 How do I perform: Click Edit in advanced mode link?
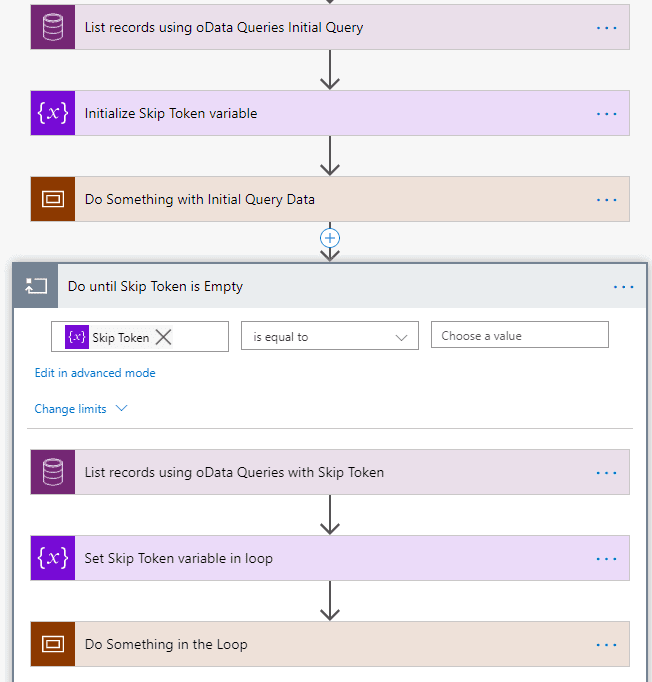click(95, 373)
